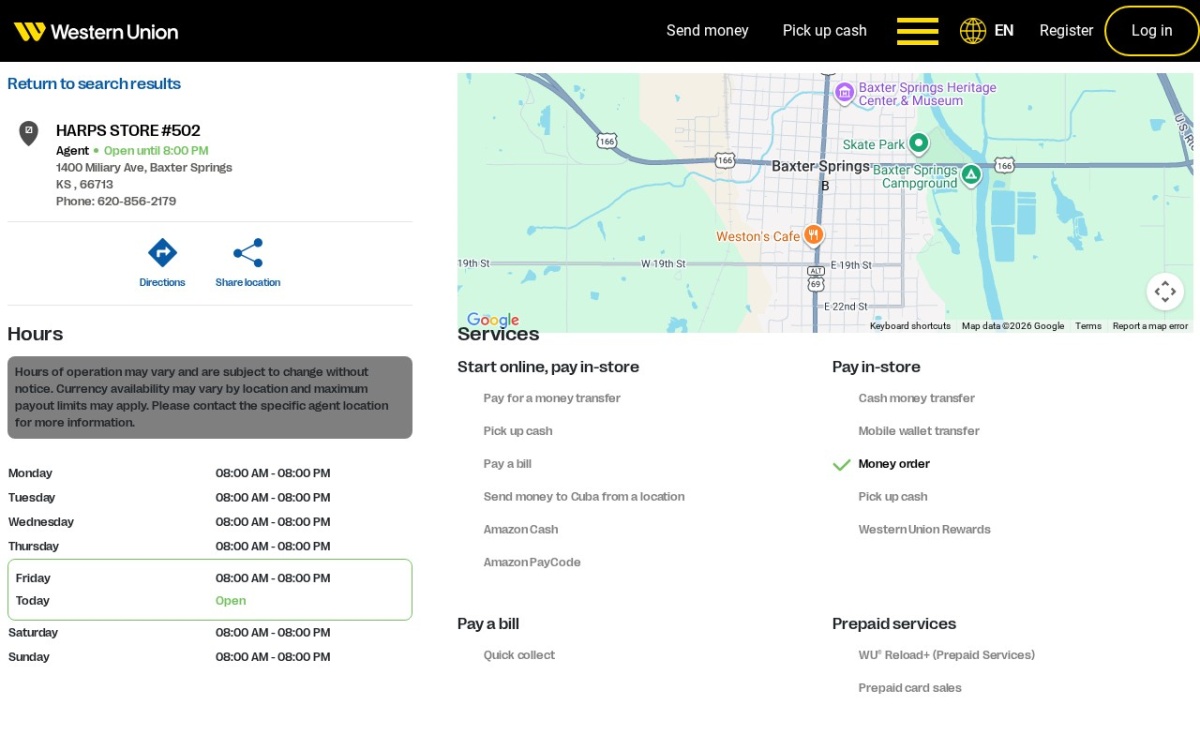Click Weston's Cafe restaurant marker

[x=813, y=236]
